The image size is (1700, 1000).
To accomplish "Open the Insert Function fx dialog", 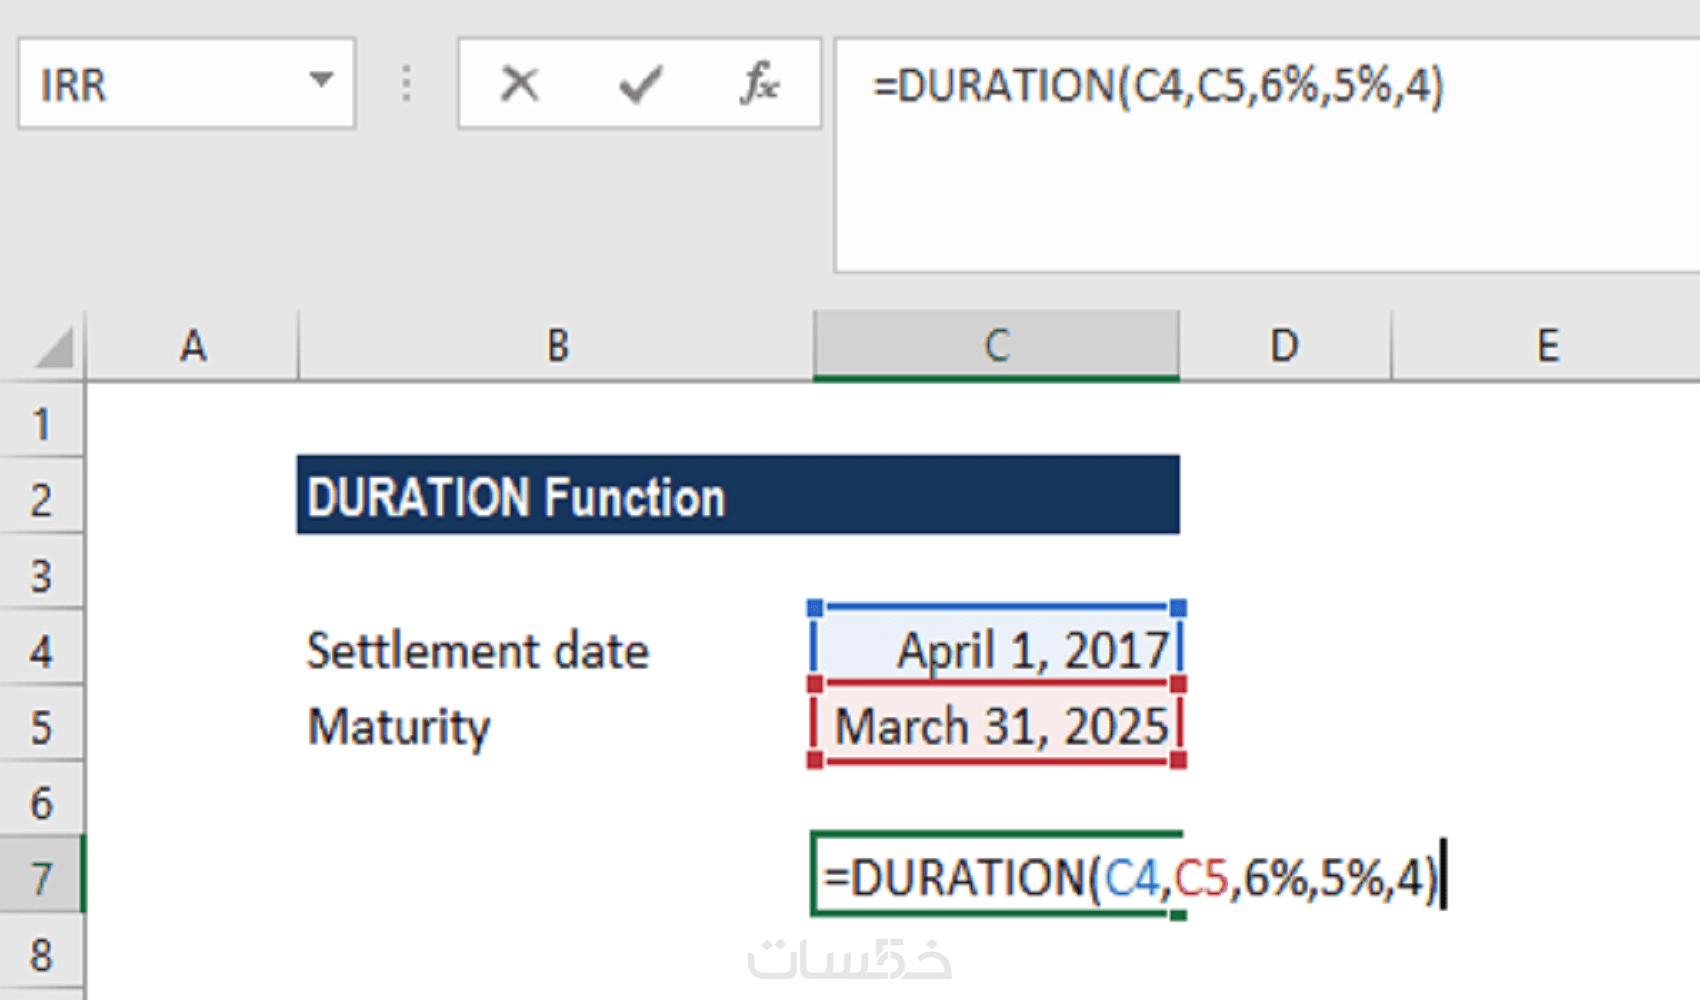I will pos(759,84).
